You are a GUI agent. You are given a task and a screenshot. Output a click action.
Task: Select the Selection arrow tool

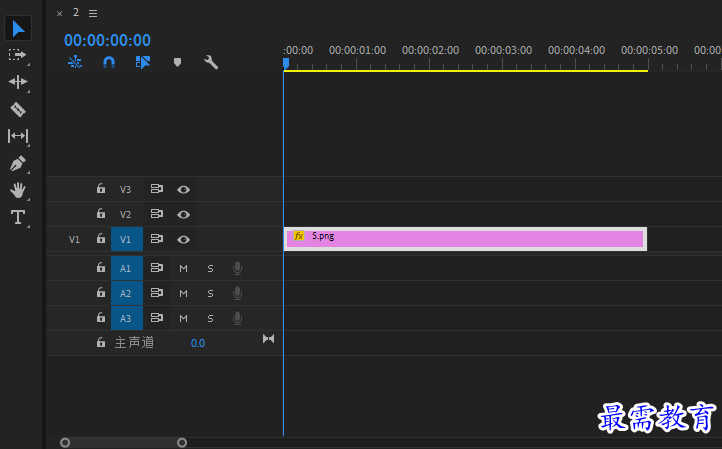click(x=18, y=29)
